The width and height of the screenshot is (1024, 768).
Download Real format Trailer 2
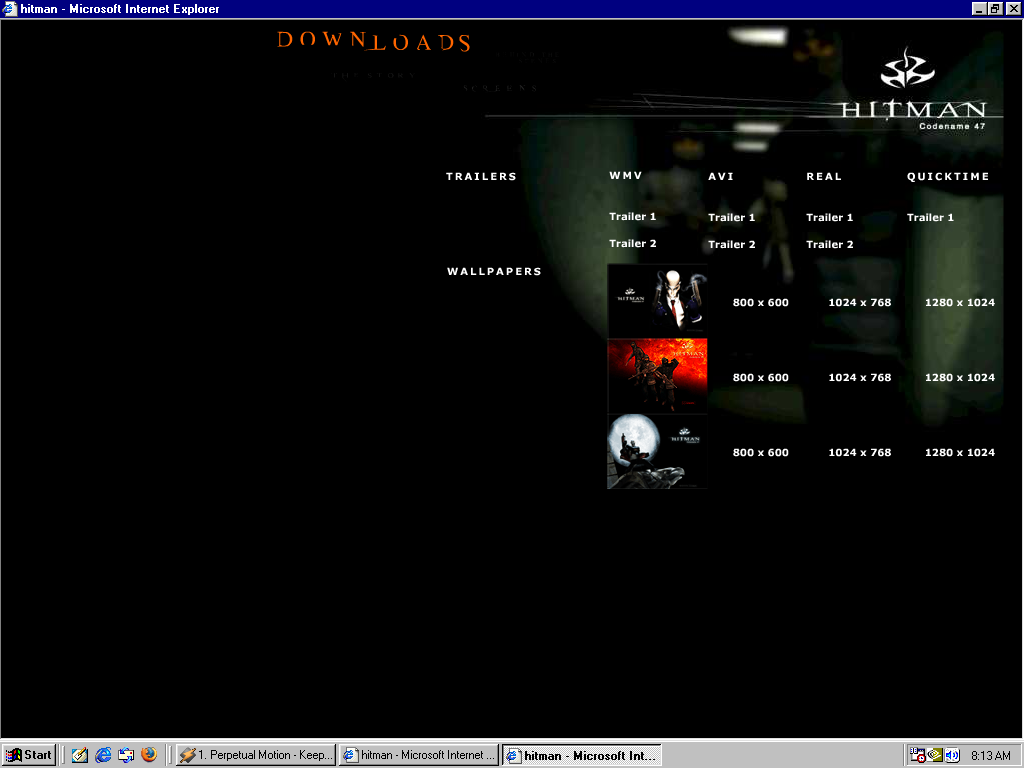tap(830, 244)
